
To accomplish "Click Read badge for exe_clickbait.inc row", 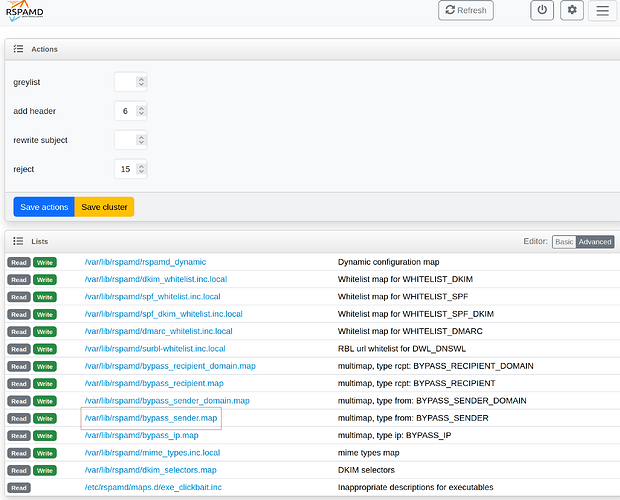I will click(19, 488).
